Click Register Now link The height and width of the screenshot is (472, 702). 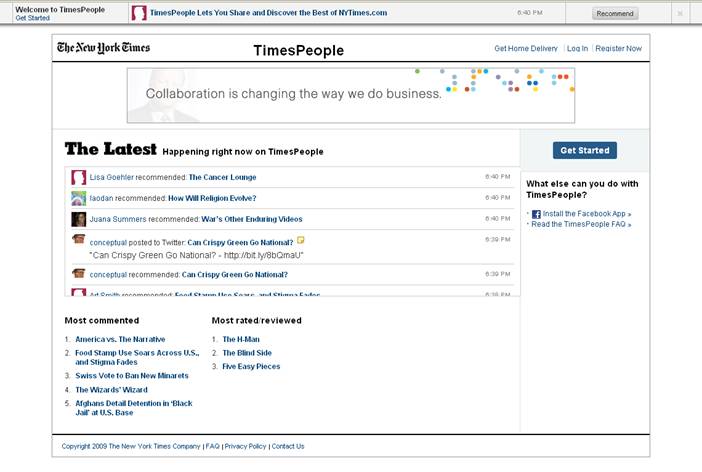(x=618, y=48)
